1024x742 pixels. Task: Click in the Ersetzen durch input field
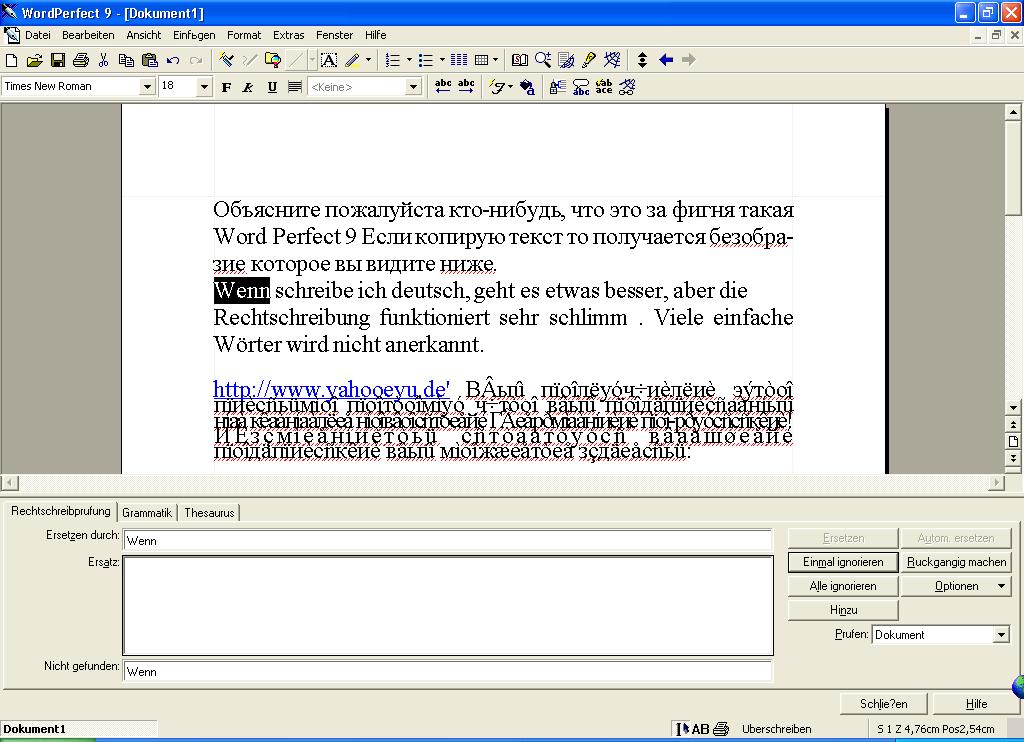click(x=447, y=541)
